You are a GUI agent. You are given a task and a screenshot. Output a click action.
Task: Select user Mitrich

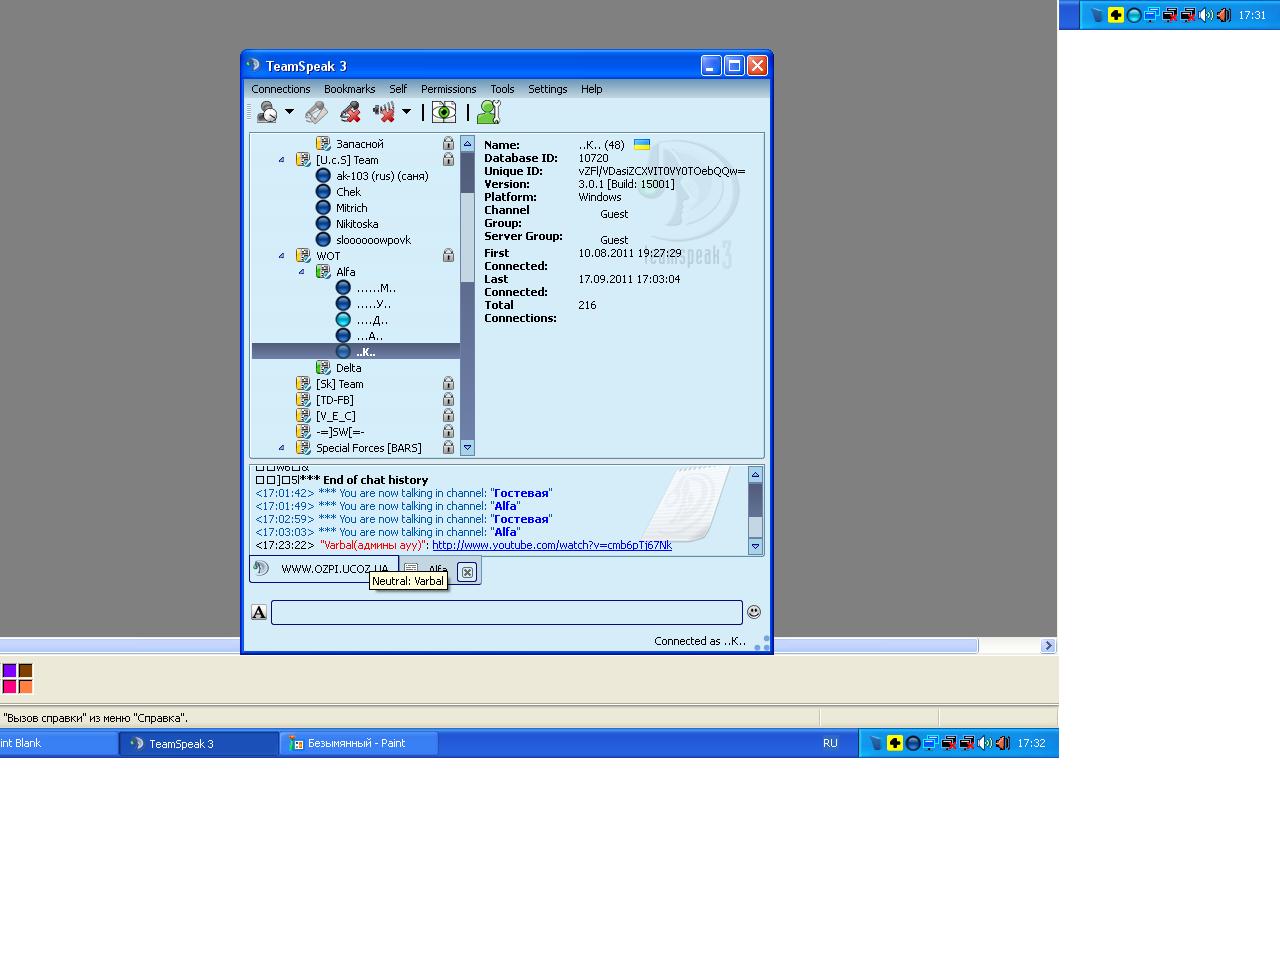[x=352, y=208]
